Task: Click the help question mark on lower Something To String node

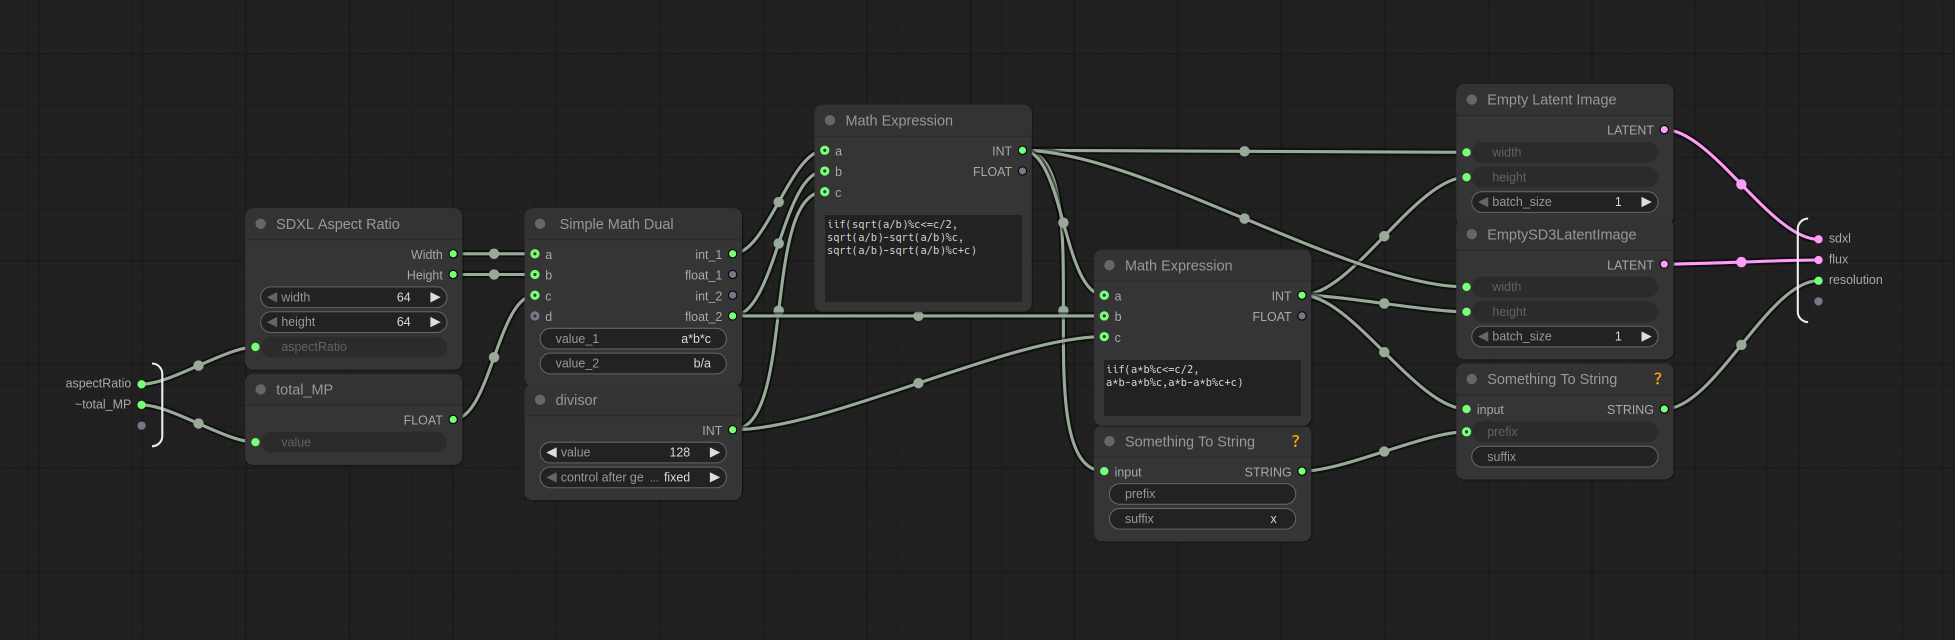Action: point(1295,441)
